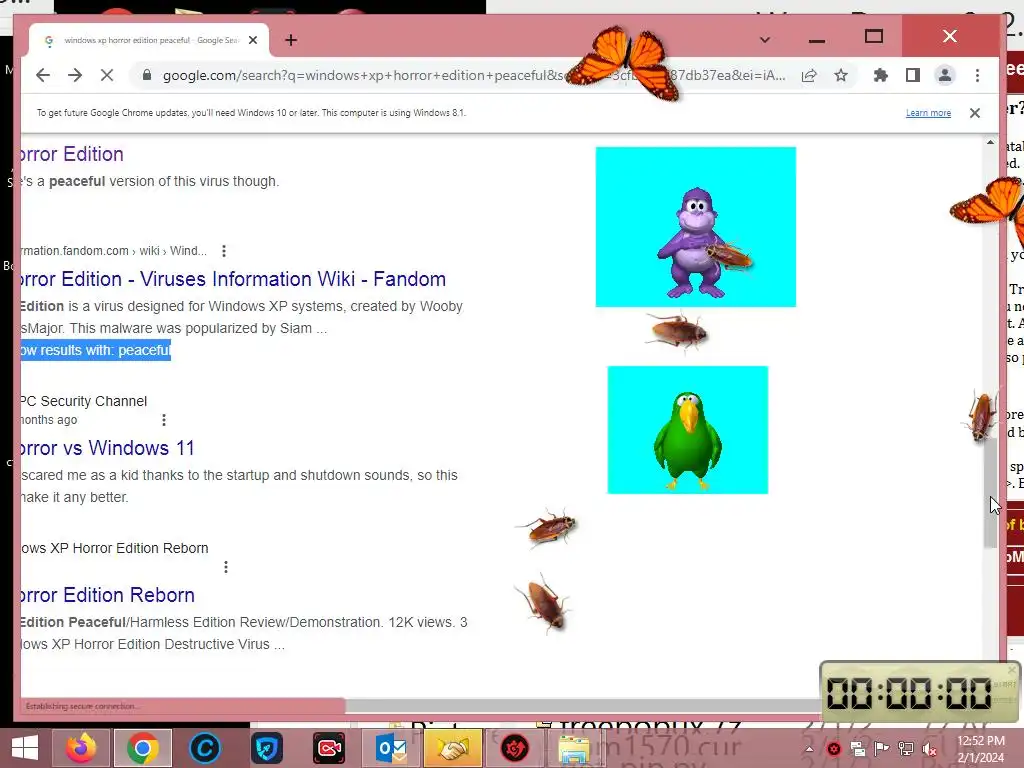Image resolution: width=1024 pixels, height=768 pixels.
Task: Close the Google search tab
Action: pos(253,40)
